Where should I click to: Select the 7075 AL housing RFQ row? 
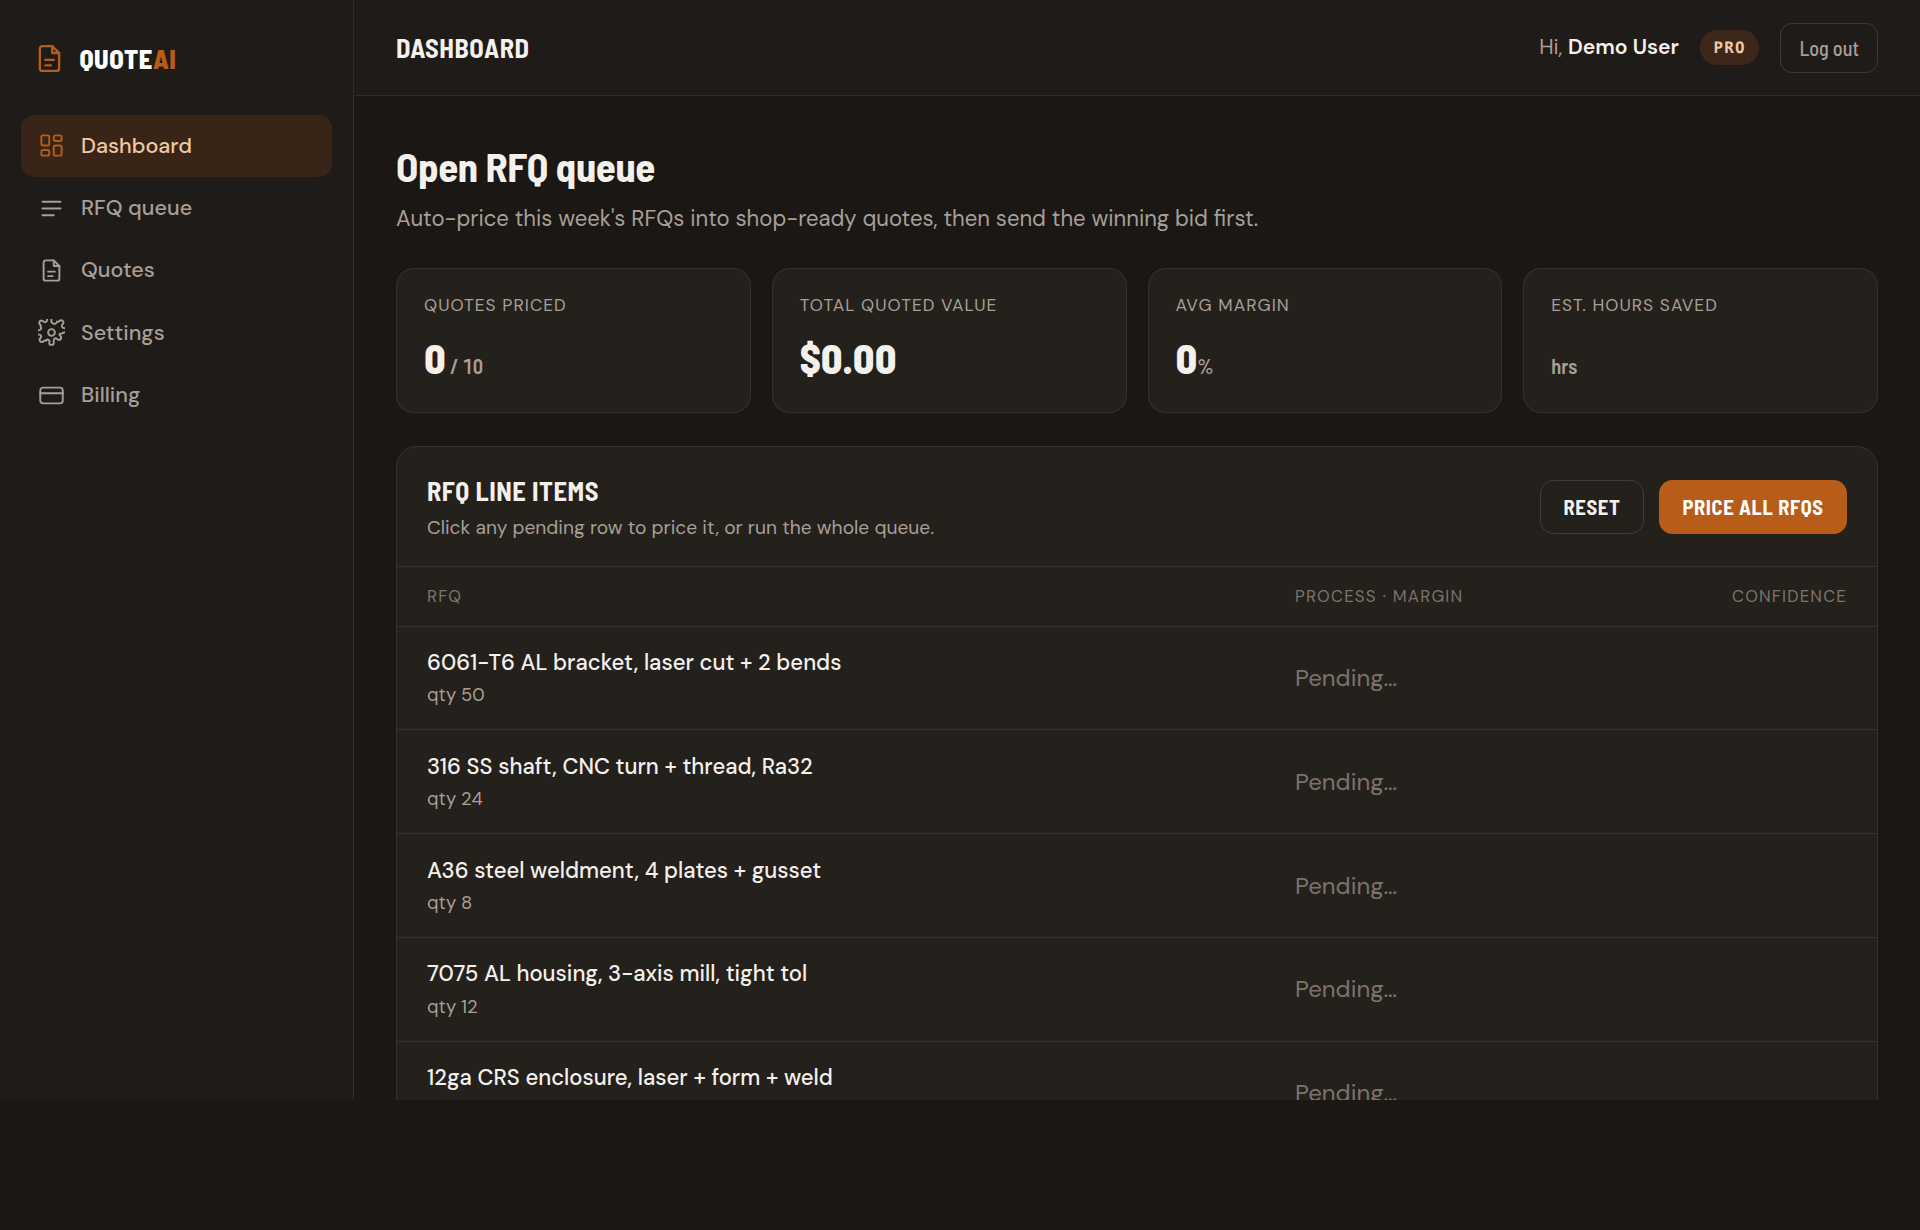1136,989
